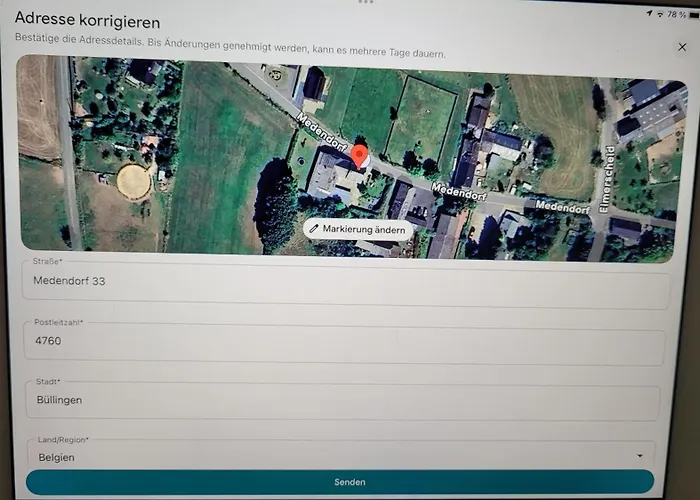The height and width of the screenshot is (500, 700).
Task: Click the 78 % battery percentage text
Action: [x=676, y=15]
